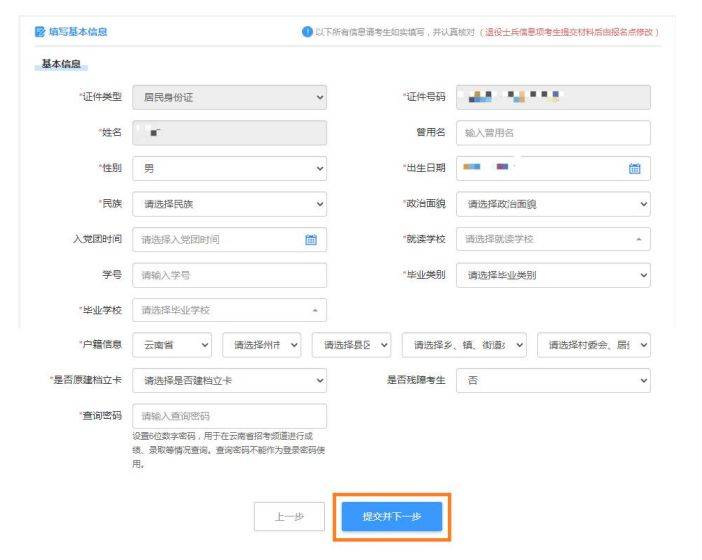Open the 政治面貌 dropdown
This screenshot has height=560, width=702.
pos(553,204)
